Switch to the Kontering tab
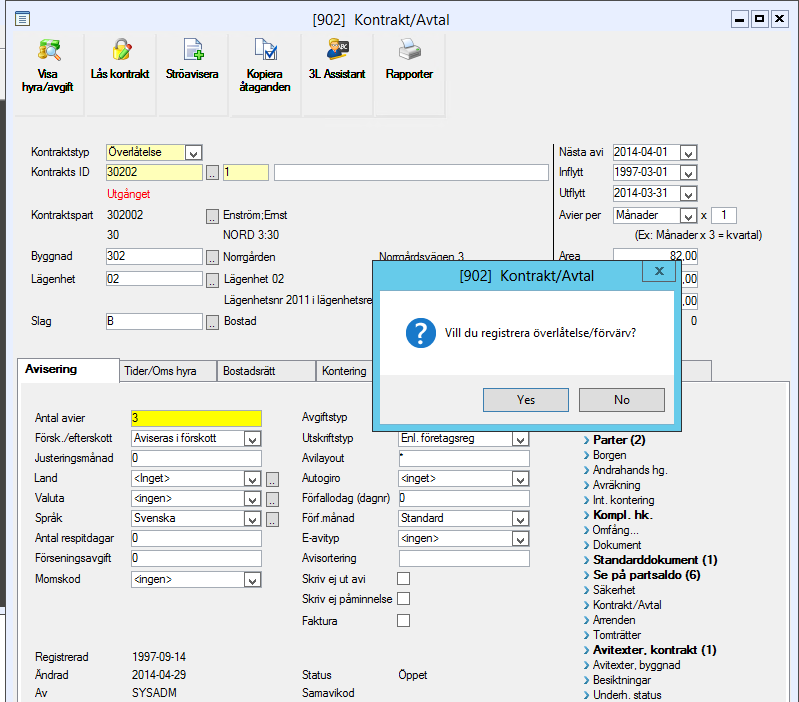The width and height of the screenshot is (799, 702). [x=344, y=371]
